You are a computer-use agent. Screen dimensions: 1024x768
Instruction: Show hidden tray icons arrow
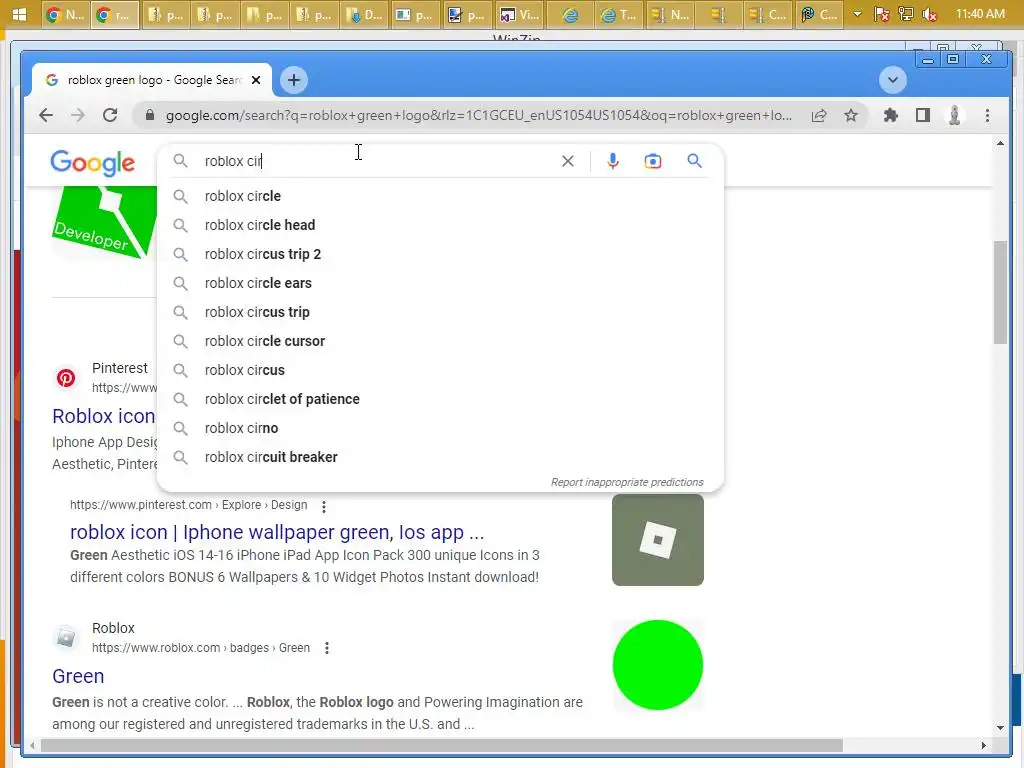pyautogui.click(x=857, y=14)
